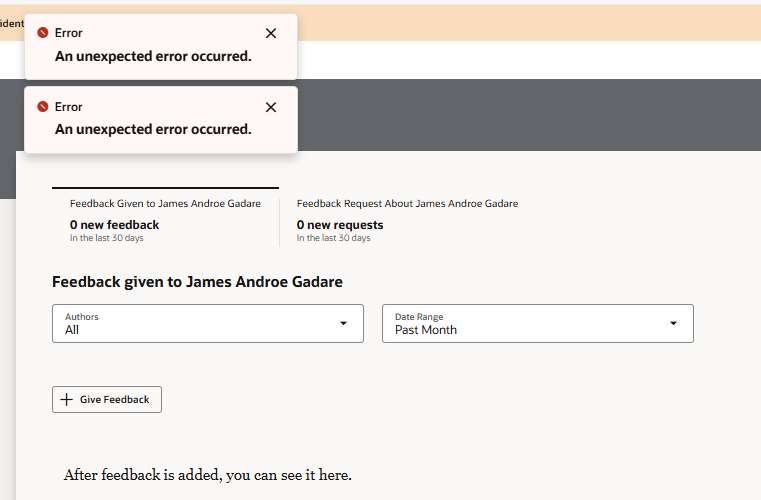This screenshot has height=500, width=761.
Task: Click the Authors dropdown arrow
Action: pos(343,323)
